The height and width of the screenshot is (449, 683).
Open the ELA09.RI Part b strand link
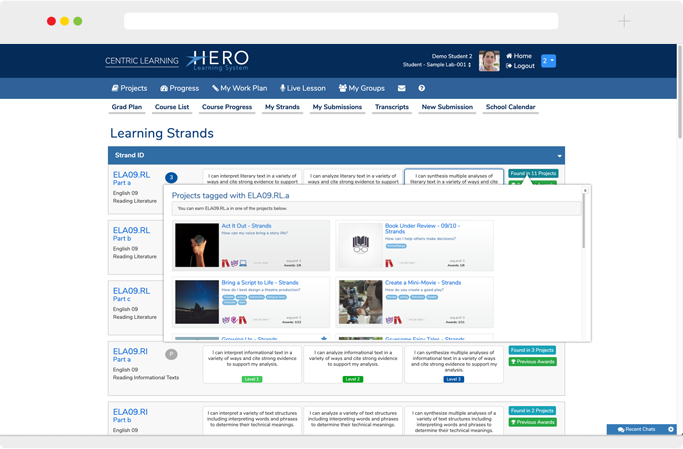[130, 415]
